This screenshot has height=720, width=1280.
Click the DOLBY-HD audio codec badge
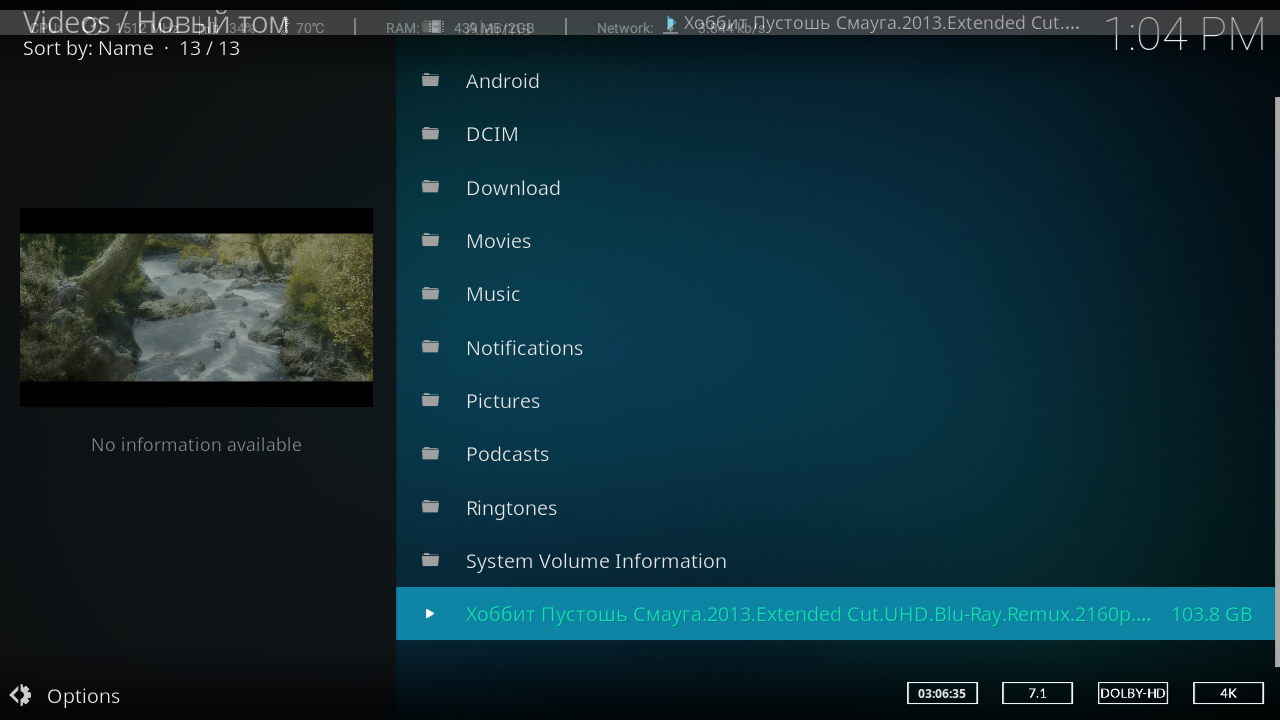point(1133,693)
